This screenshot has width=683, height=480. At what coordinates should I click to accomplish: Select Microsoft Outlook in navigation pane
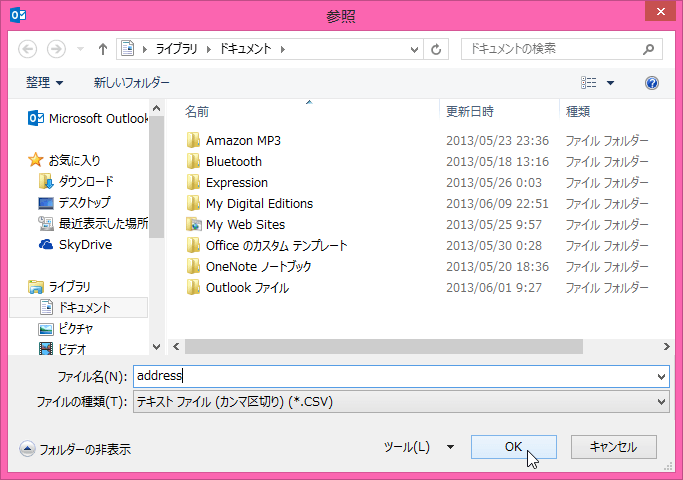pos(88,118)
